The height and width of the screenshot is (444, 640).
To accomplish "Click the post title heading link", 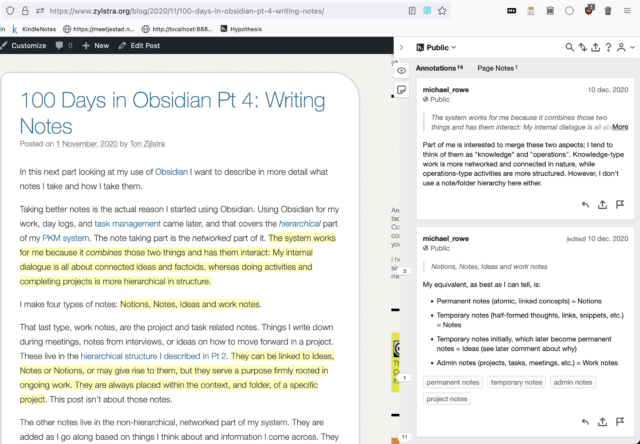I will 172,113.
